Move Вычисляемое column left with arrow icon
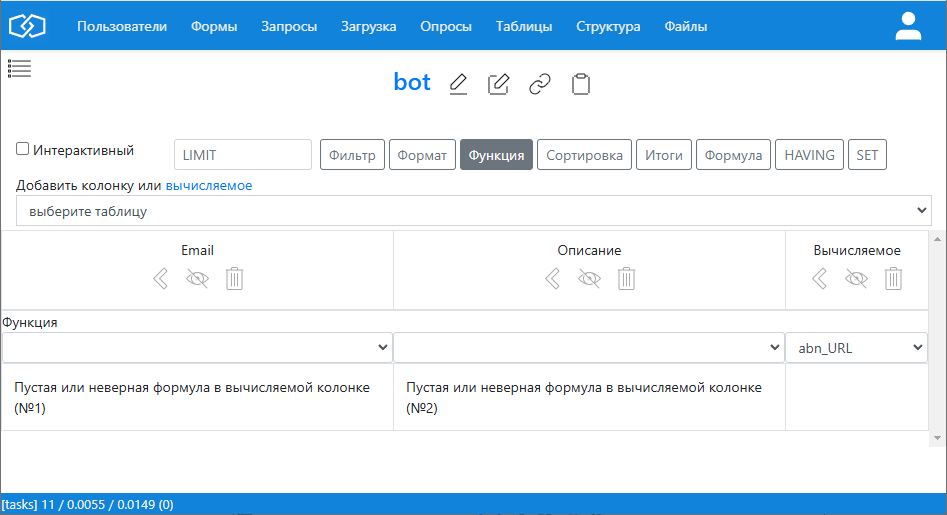The height and width of the screenshot is (515, 947). pyautogui.click(x=820, y=278)
